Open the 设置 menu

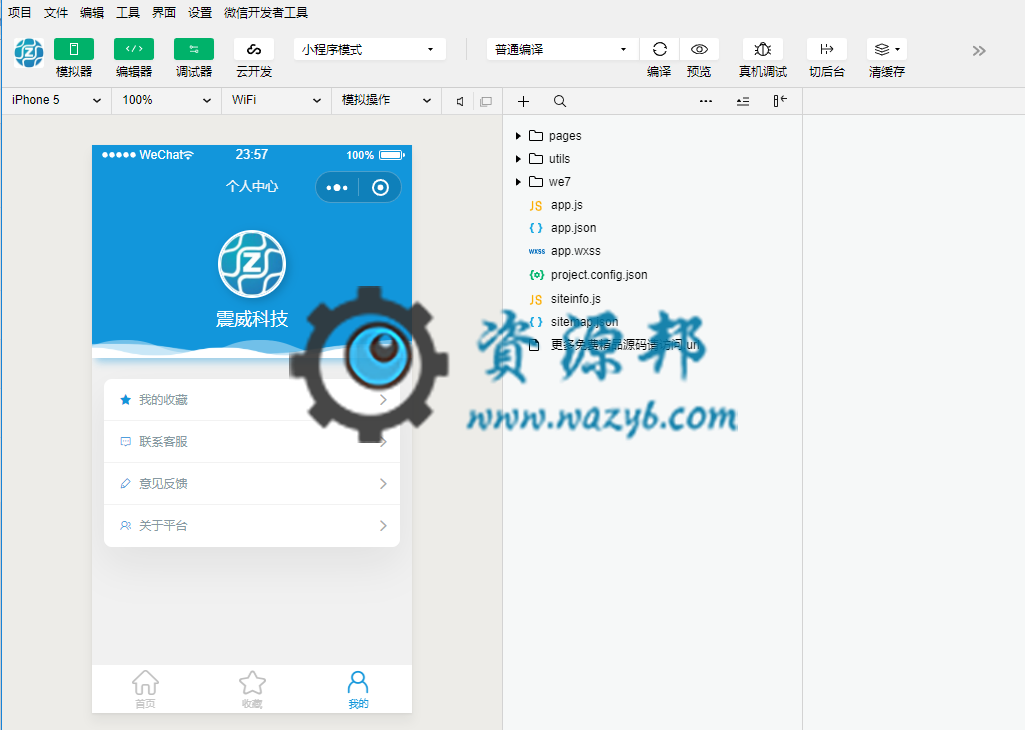pyautogui.click(x=199, y=12)
